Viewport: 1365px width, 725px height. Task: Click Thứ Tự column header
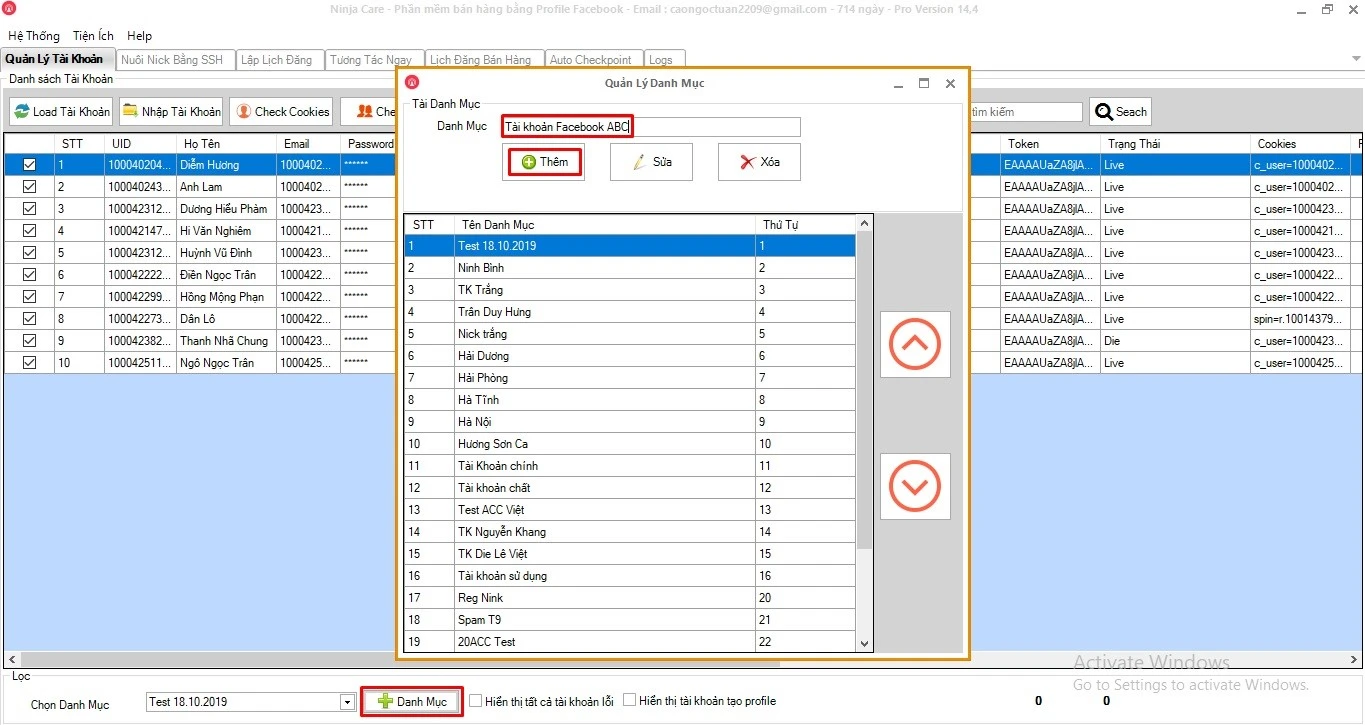[x=806, y=225]
